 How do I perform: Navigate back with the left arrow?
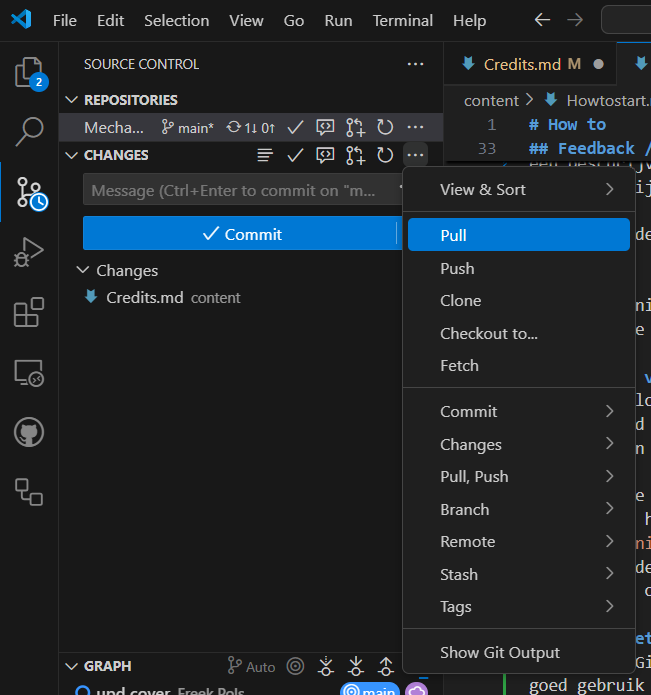542,20
